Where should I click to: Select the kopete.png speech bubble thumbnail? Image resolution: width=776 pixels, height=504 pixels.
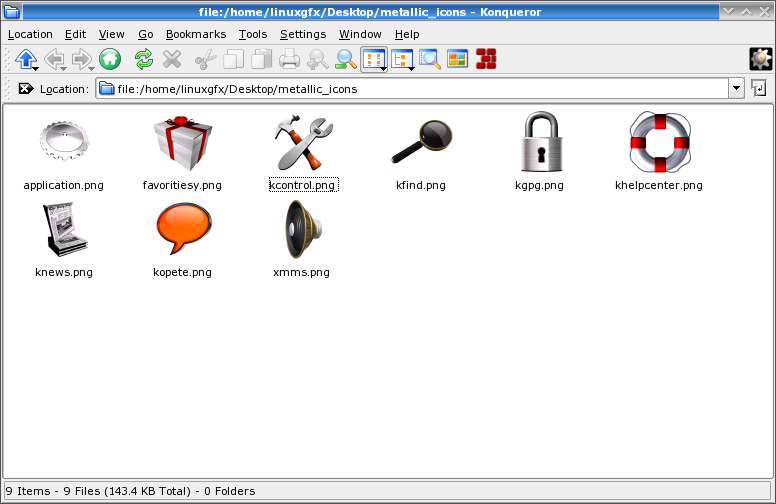tap(184, 228)
